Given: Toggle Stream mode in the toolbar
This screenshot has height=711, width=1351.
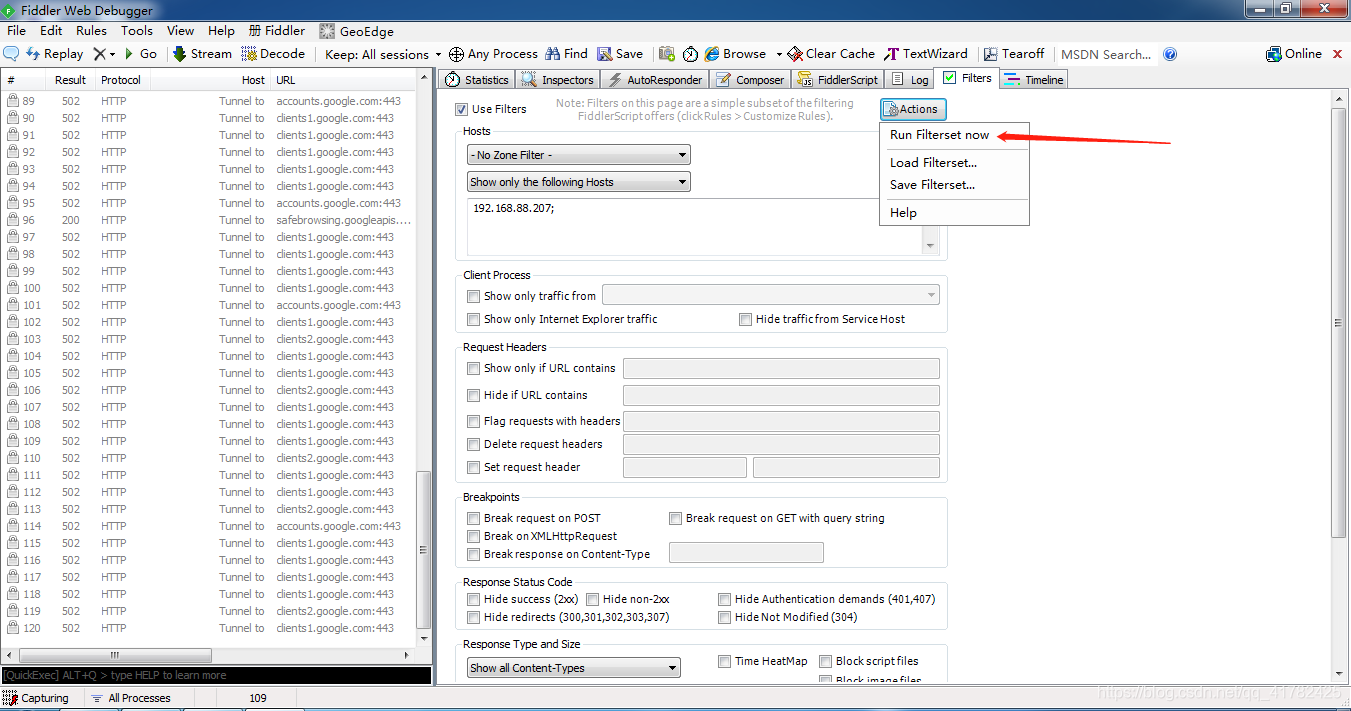Looking at the screenshot, I should point(202,54).
